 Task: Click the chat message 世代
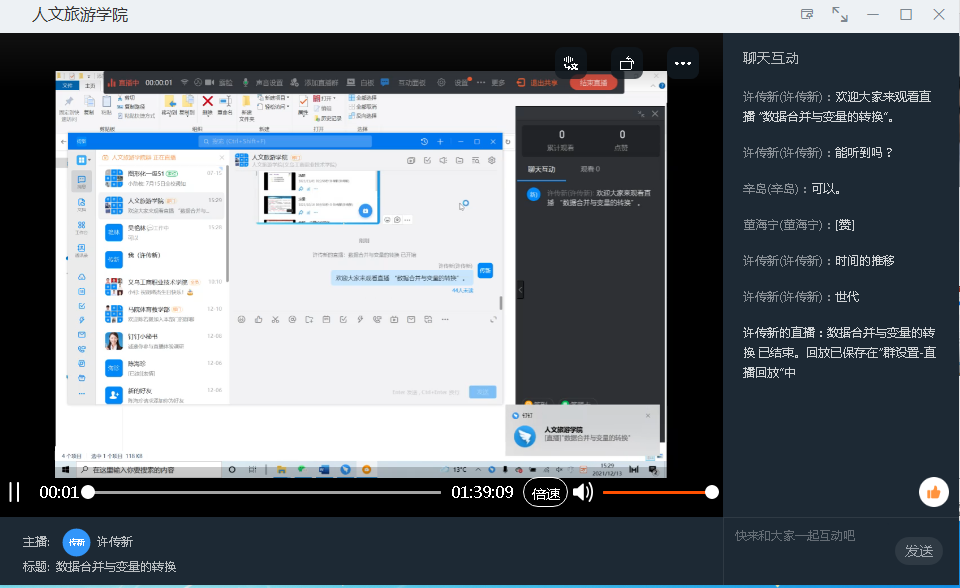847,297
